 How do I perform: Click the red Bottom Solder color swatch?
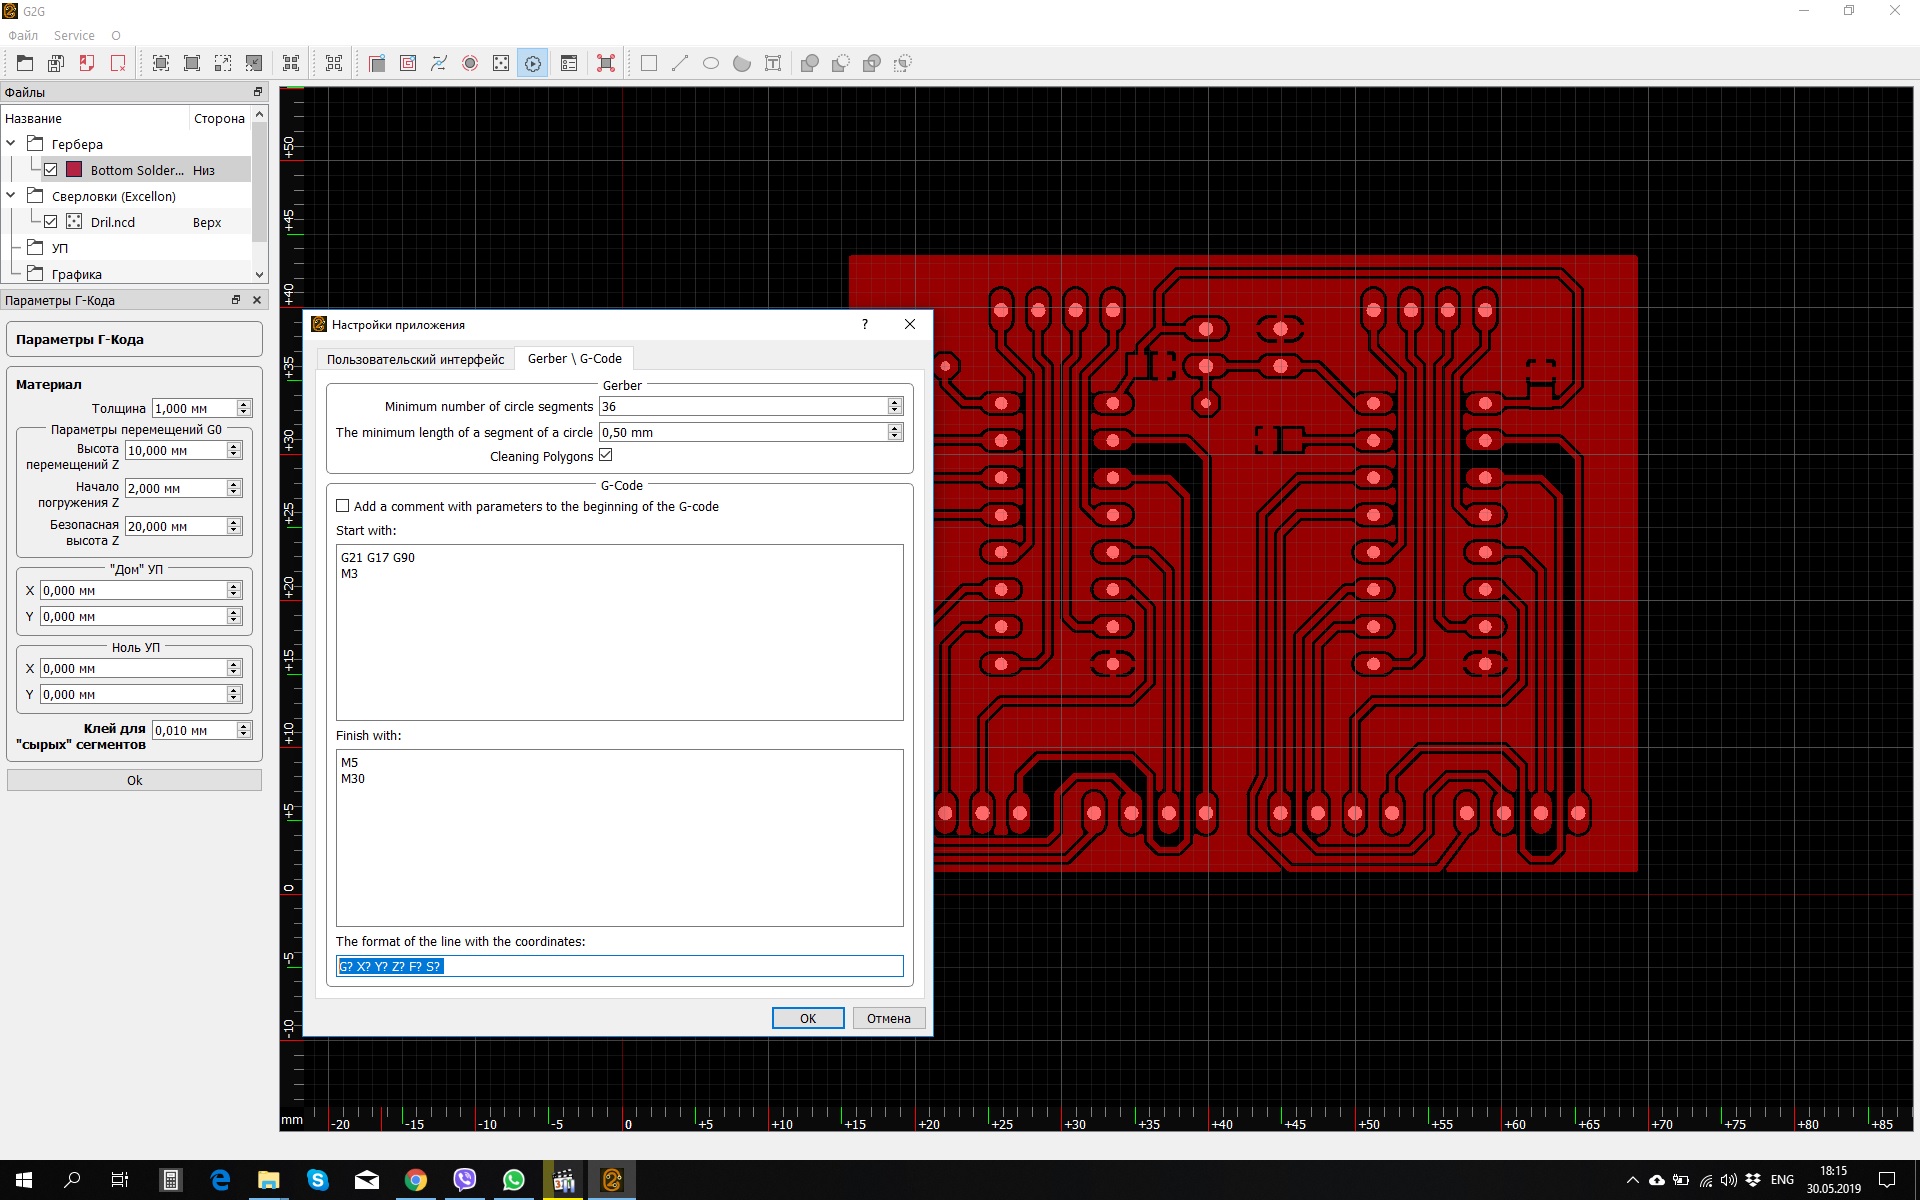pyautogui.click(x=74, y=170)
